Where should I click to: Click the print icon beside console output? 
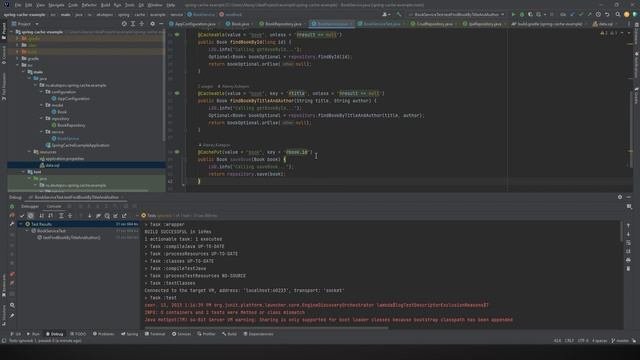point(628,260)
